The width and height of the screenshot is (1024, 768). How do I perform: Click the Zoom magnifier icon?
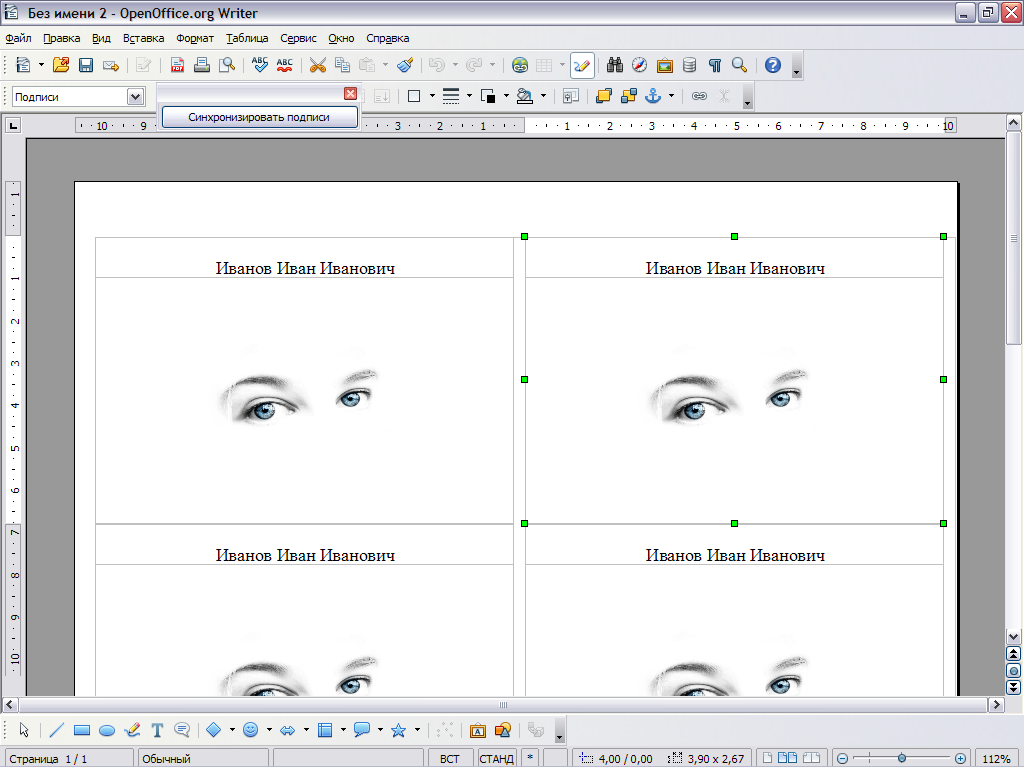point(739,65)
